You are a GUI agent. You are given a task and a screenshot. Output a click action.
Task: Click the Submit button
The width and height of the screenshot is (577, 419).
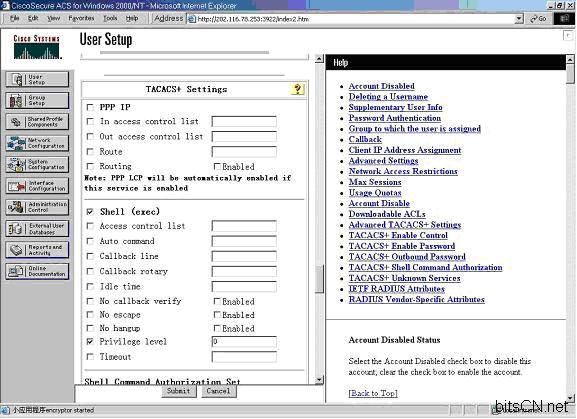pyautogui.click(x=178, y=391)
